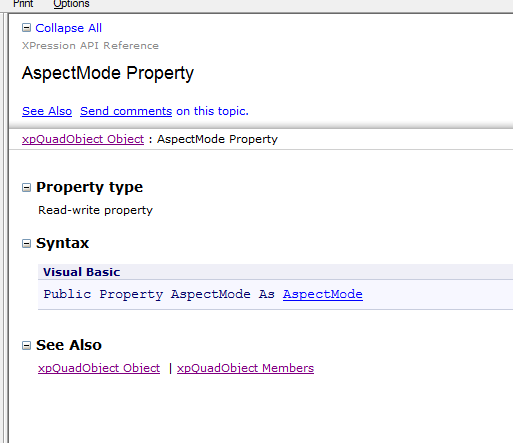Open the Send comments link

pyautogui.click(x=126, y=111)
